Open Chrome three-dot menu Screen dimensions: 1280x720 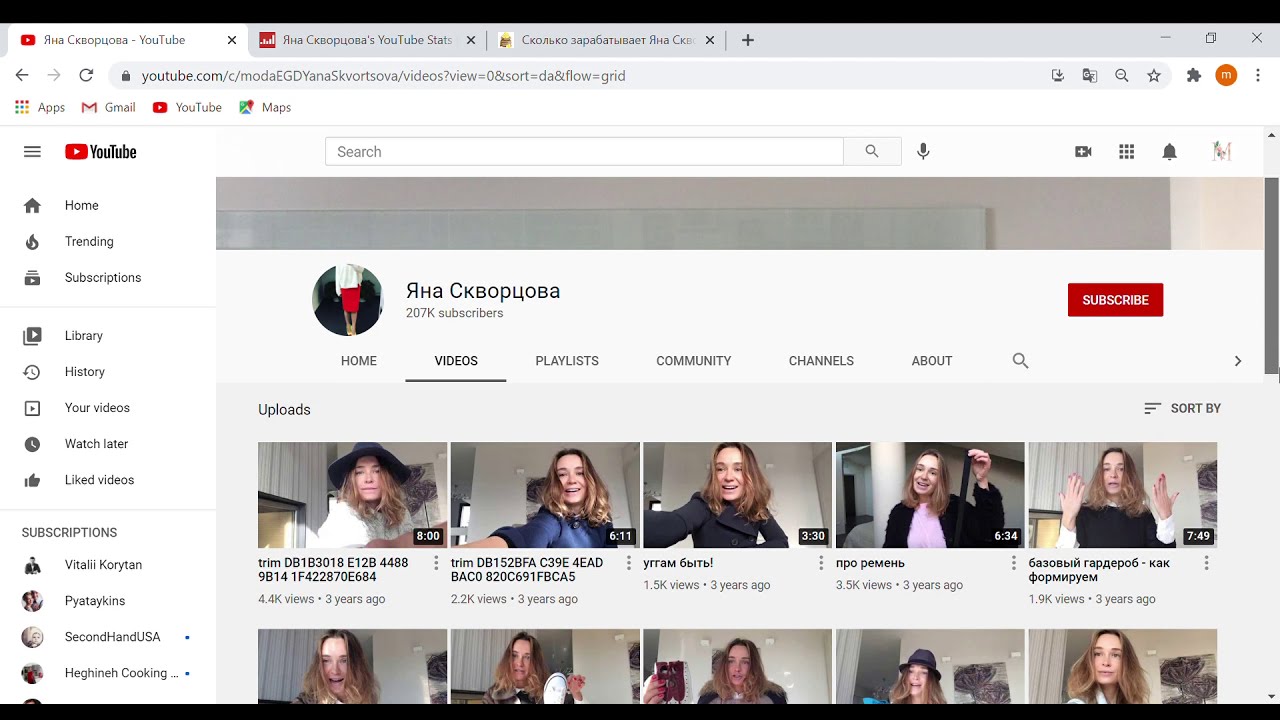1257,75
